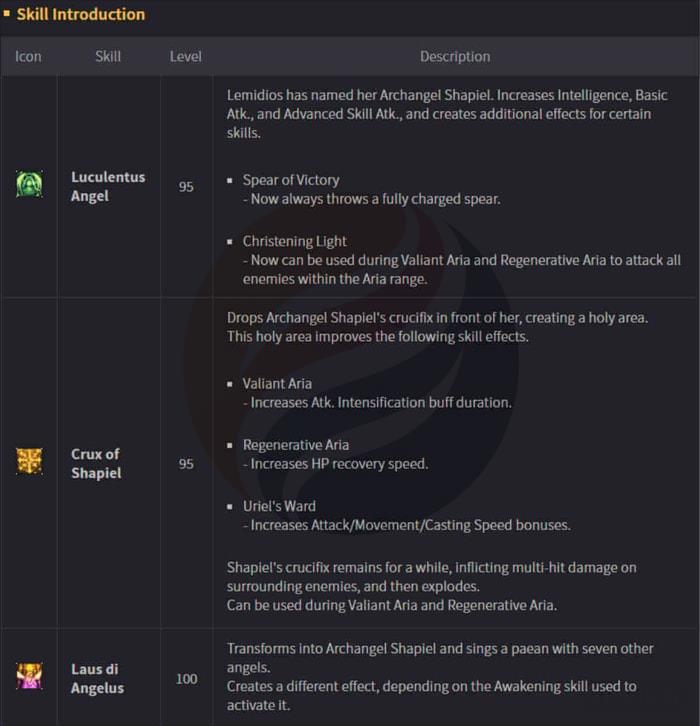
Task: Click the Luculentus Angel skill icon
Action: tap(29, 185)
